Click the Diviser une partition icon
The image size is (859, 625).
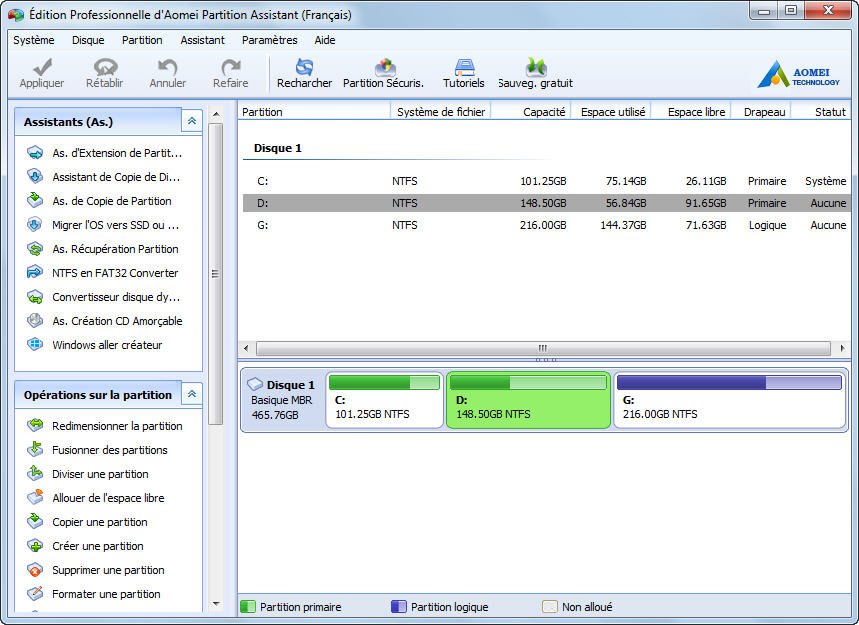point(35,474)
